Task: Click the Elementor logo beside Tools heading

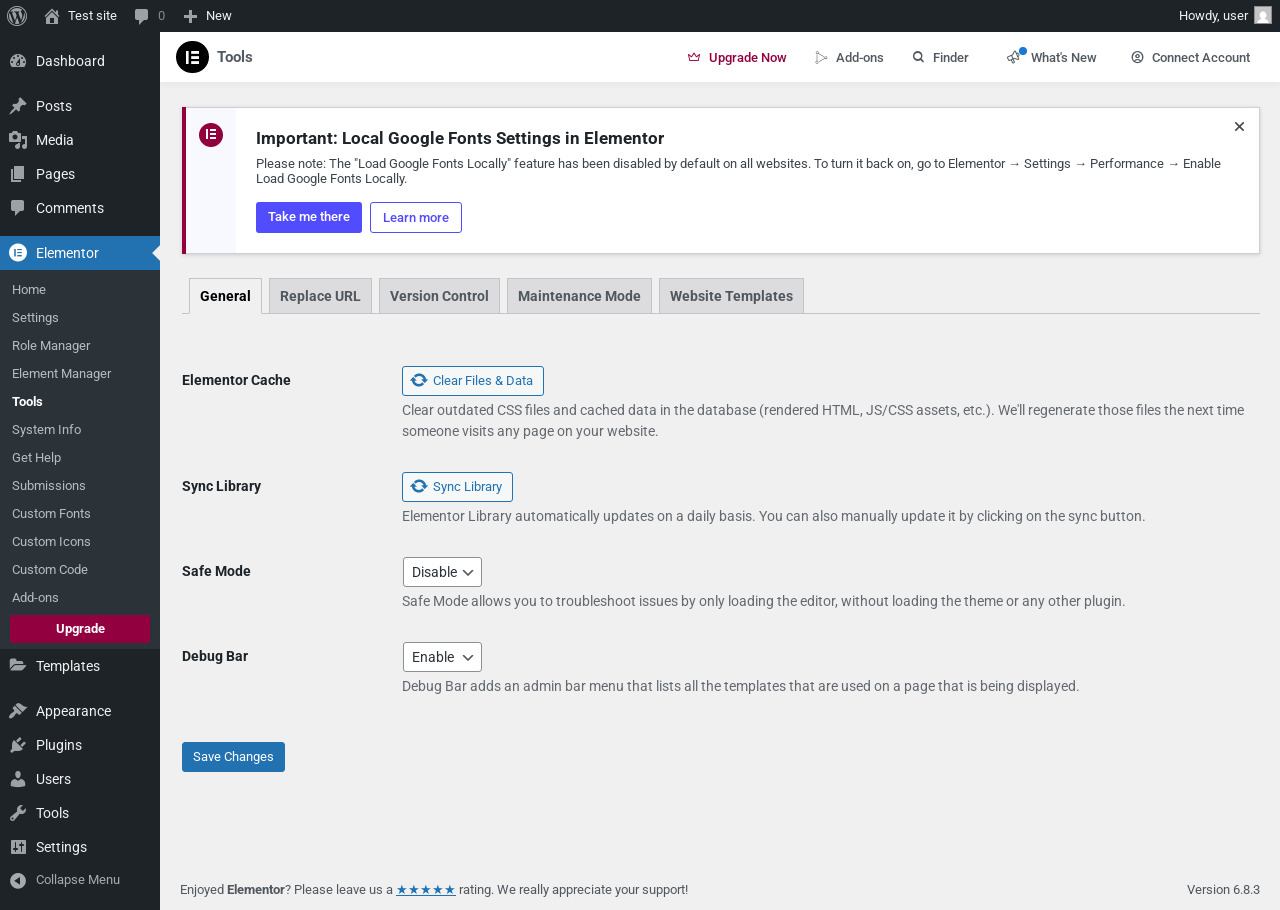Action: [x=192, y=57]
